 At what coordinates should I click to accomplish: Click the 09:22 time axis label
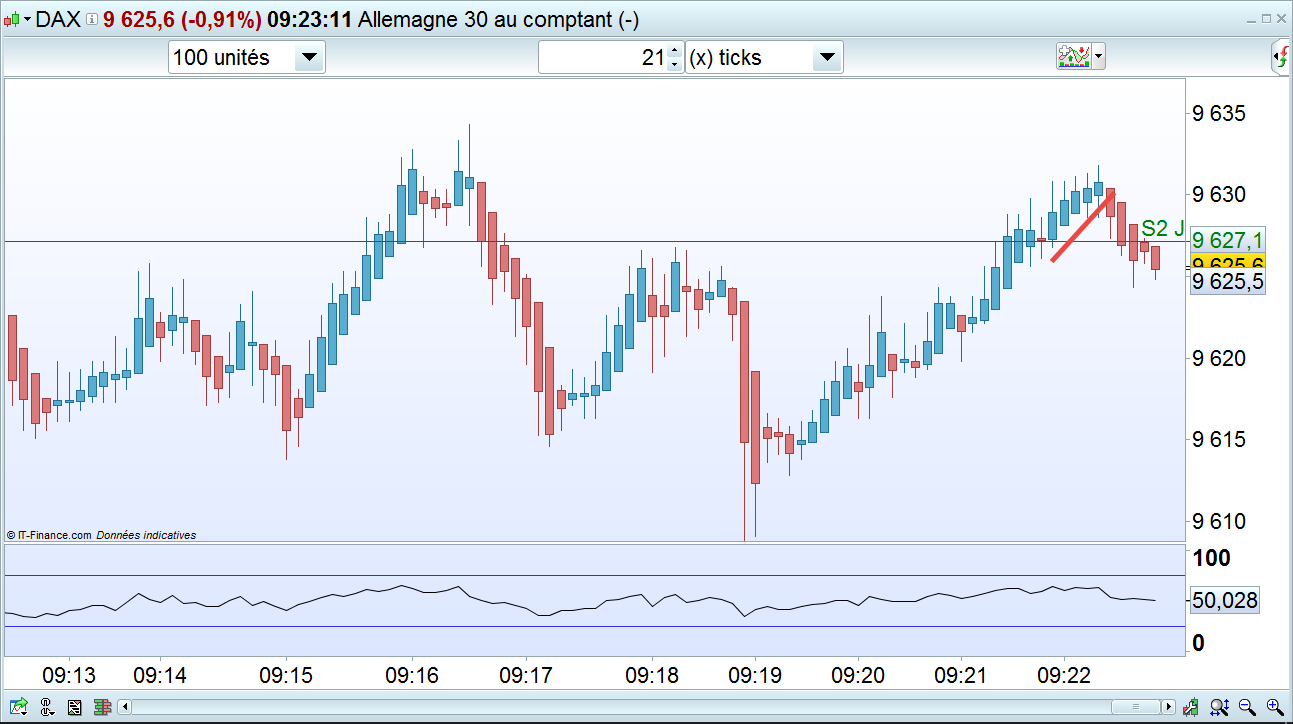1063,676
